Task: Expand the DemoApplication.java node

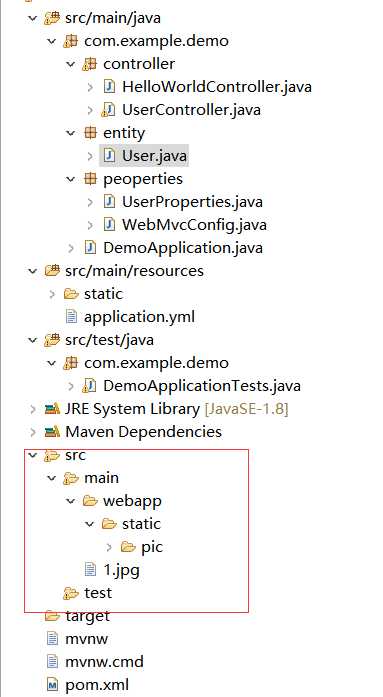Action: (71, 248)
